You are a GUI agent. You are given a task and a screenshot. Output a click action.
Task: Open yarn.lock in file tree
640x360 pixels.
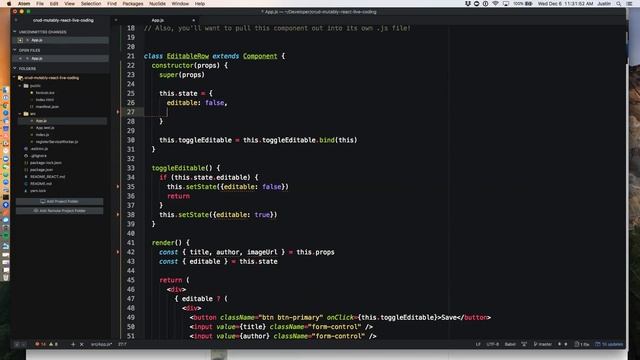click(38, 191)
